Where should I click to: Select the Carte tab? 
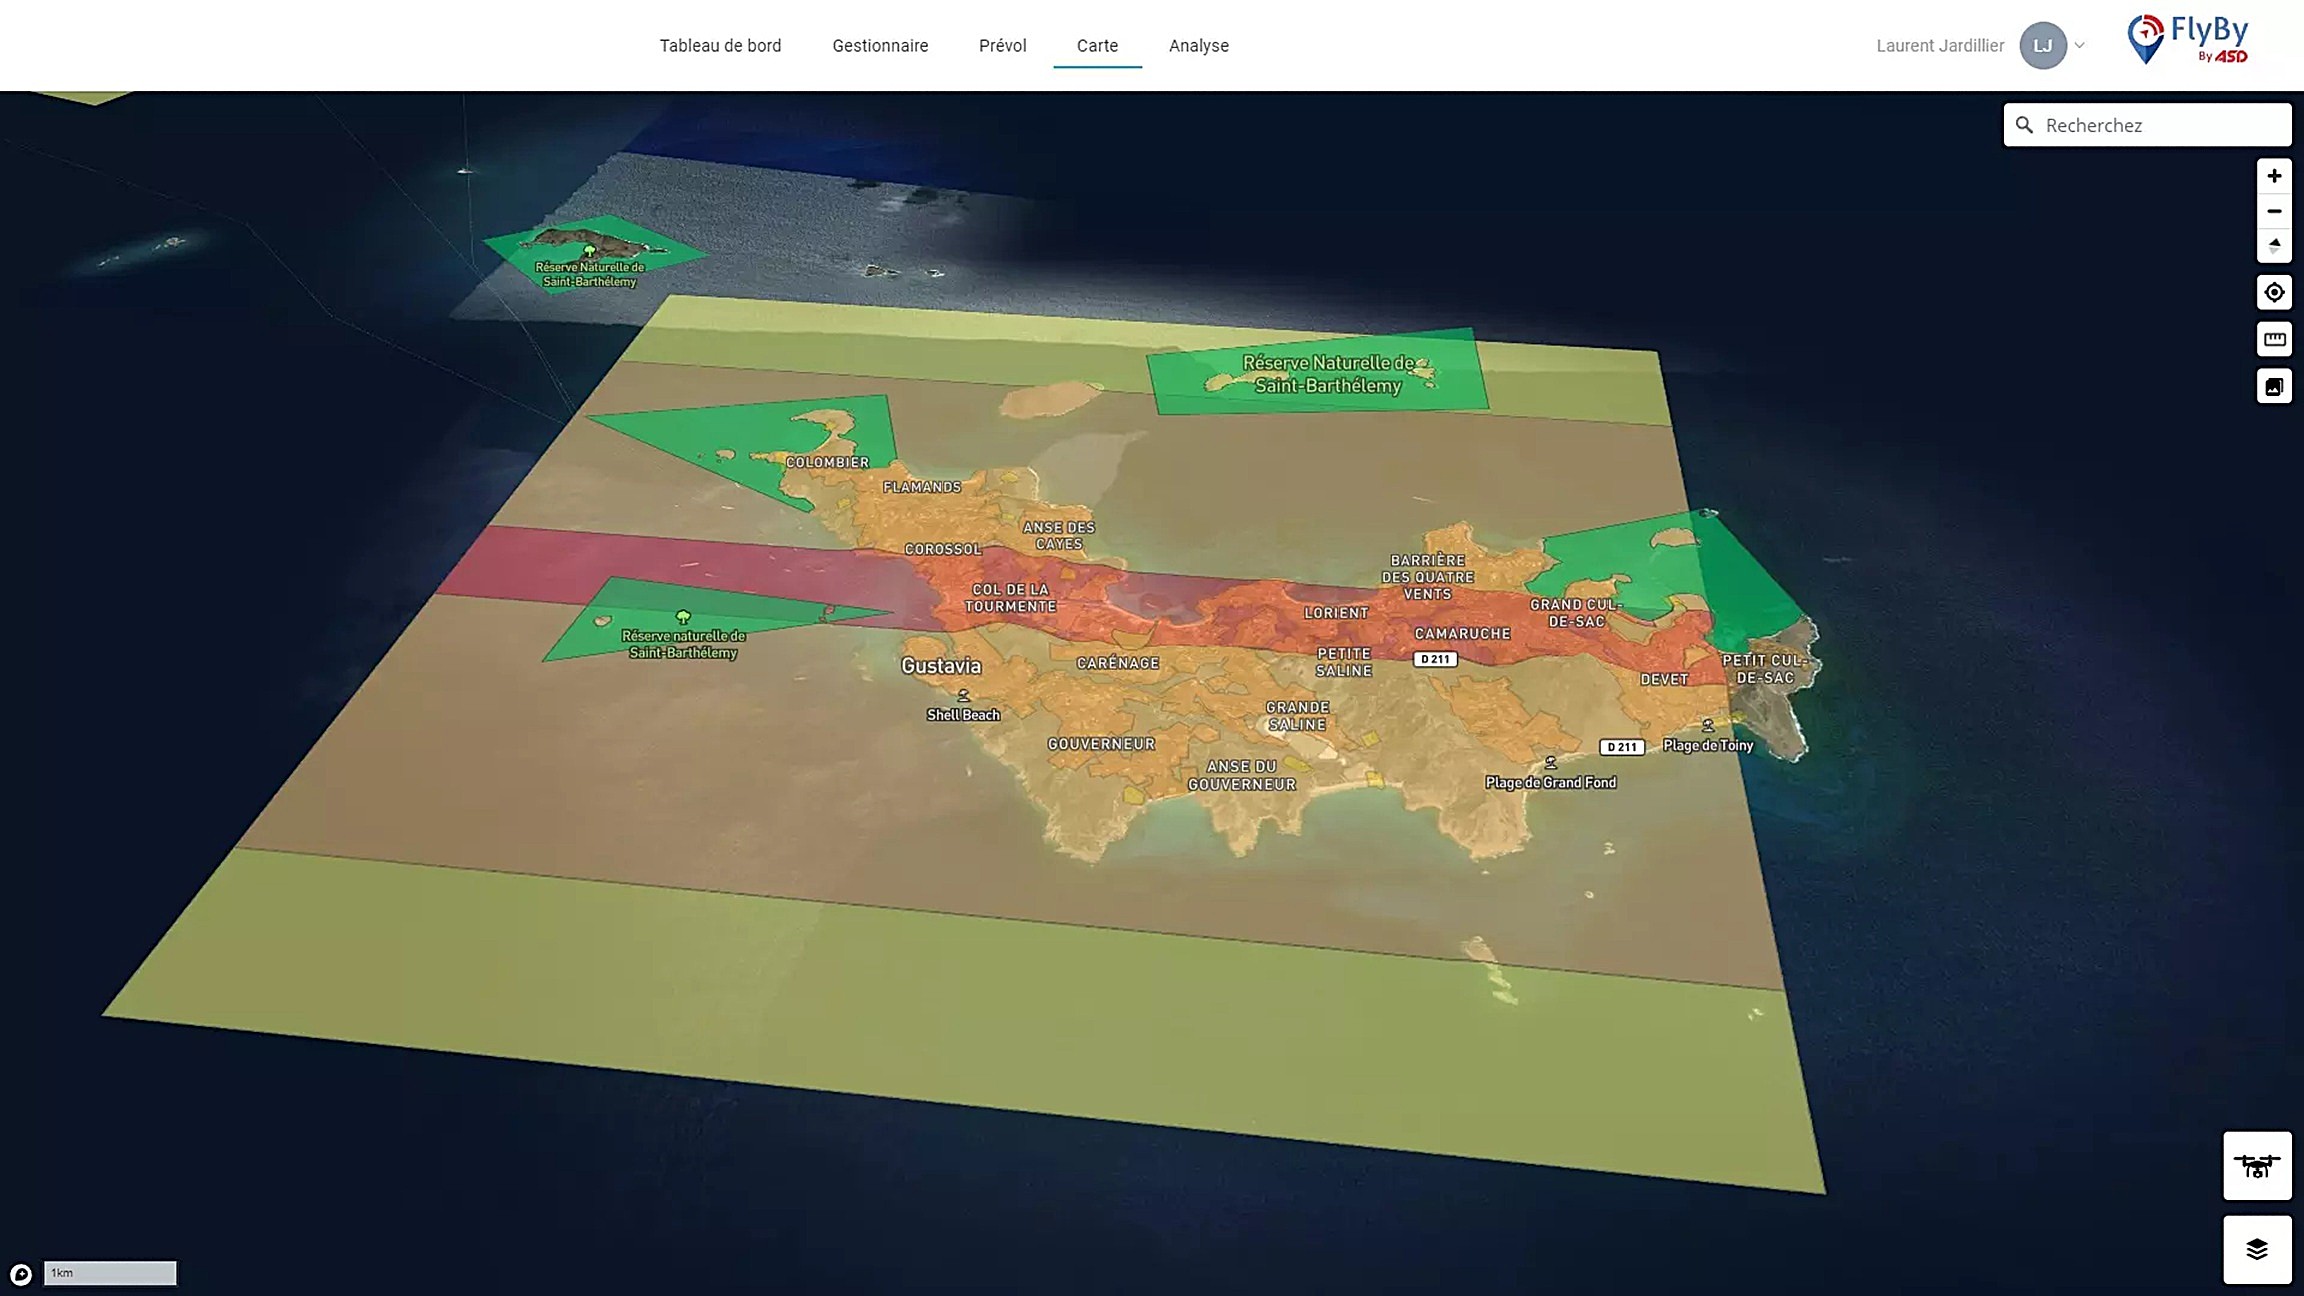1097,46
